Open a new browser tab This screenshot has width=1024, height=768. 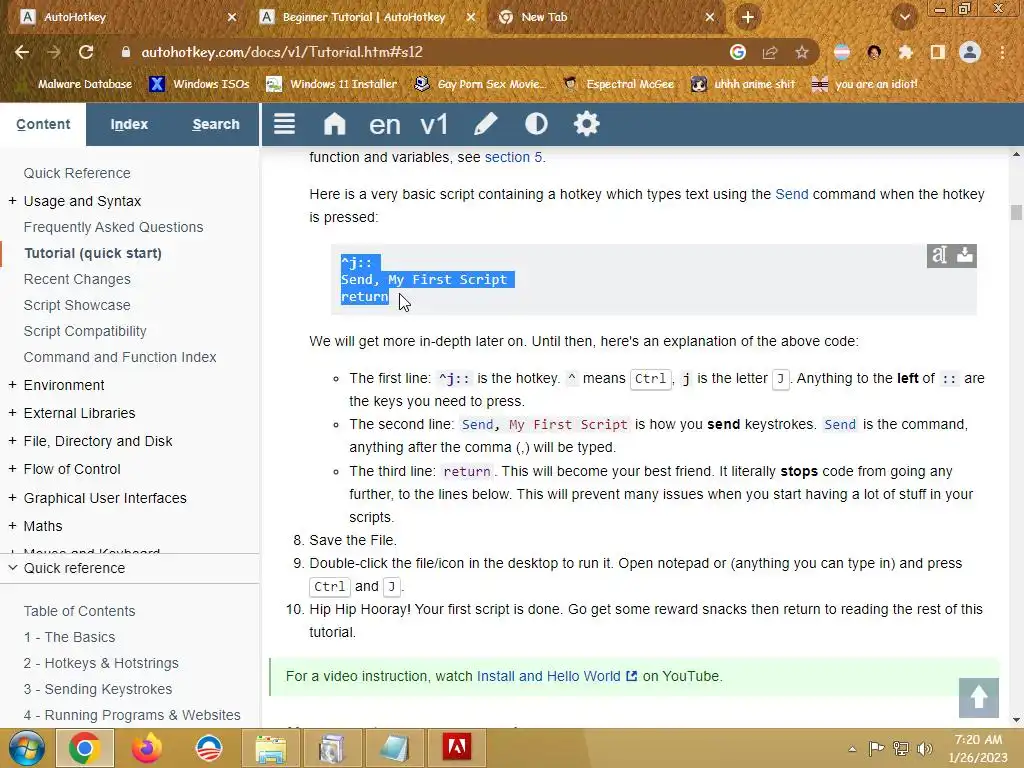coord(748,17)
